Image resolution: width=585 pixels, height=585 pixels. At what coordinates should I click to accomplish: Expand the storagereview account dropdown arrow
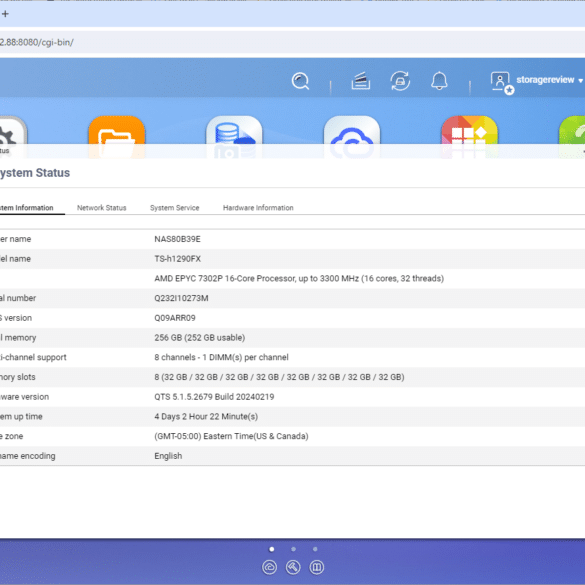[x=580, y=81]
